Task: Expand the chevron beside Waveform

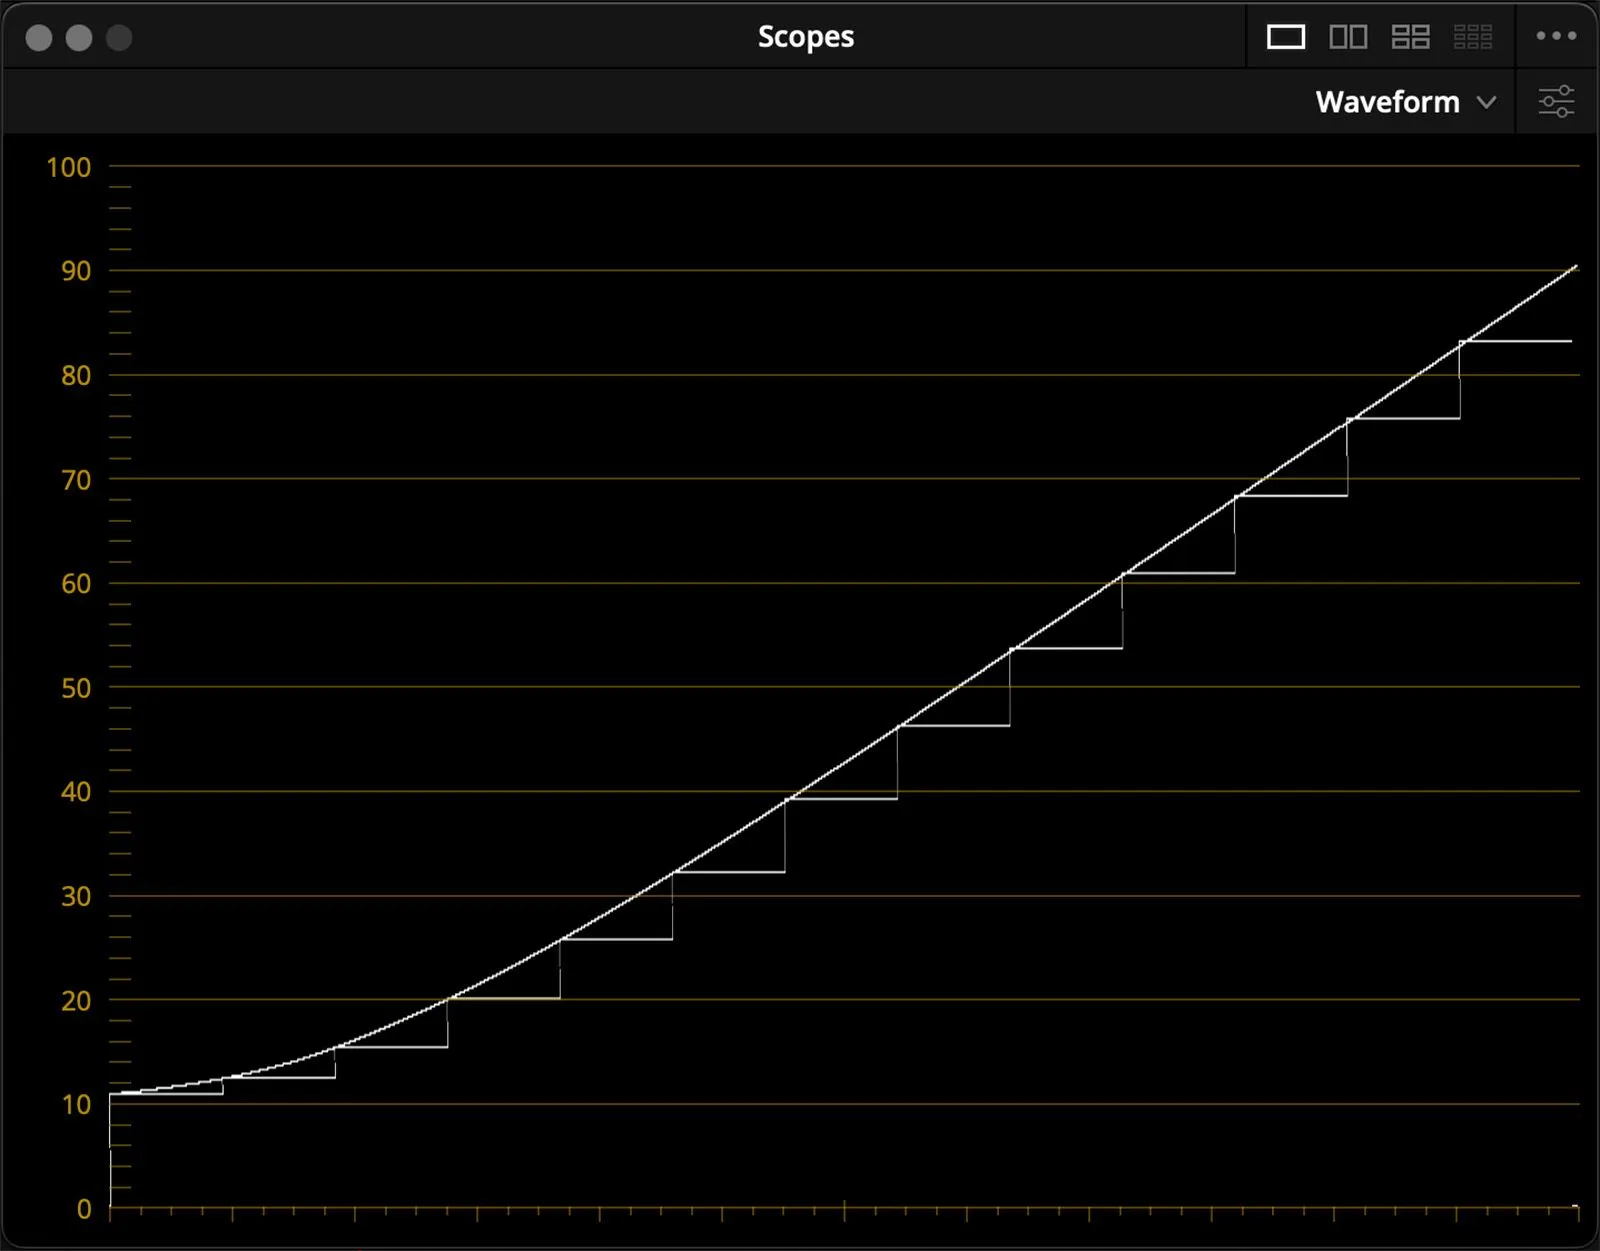Action: pos(1487,102)
